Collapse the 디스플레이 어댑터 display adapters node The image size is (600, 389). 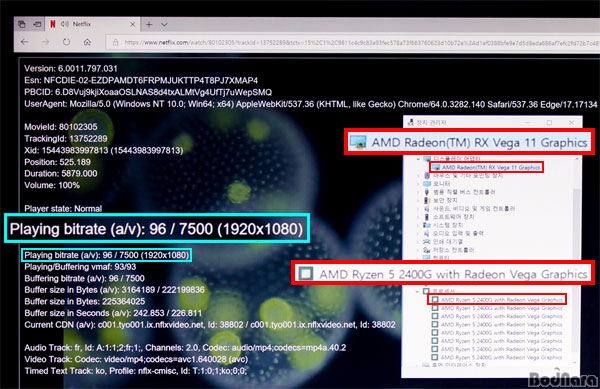418,158
